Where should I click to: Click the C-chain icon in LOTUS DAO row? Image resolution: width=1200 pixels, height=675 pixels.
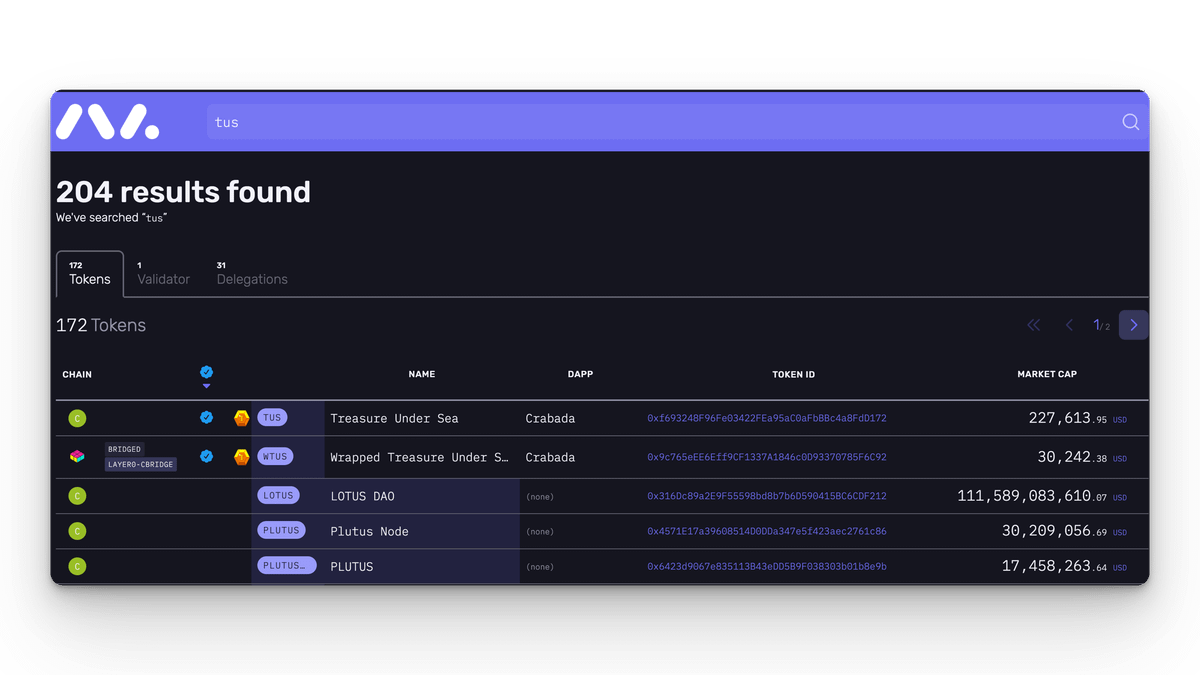pos(77,496)
